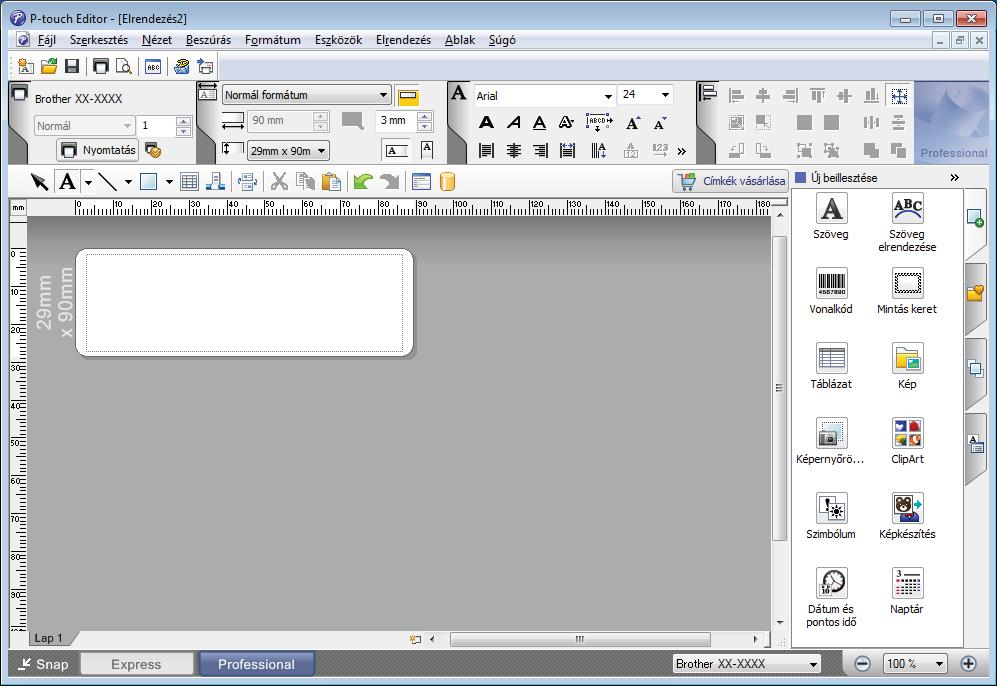The width and height of the screenshot is (997, 686).
Task: Click the yellow label color swatch
Action: [x=408, y=97]
